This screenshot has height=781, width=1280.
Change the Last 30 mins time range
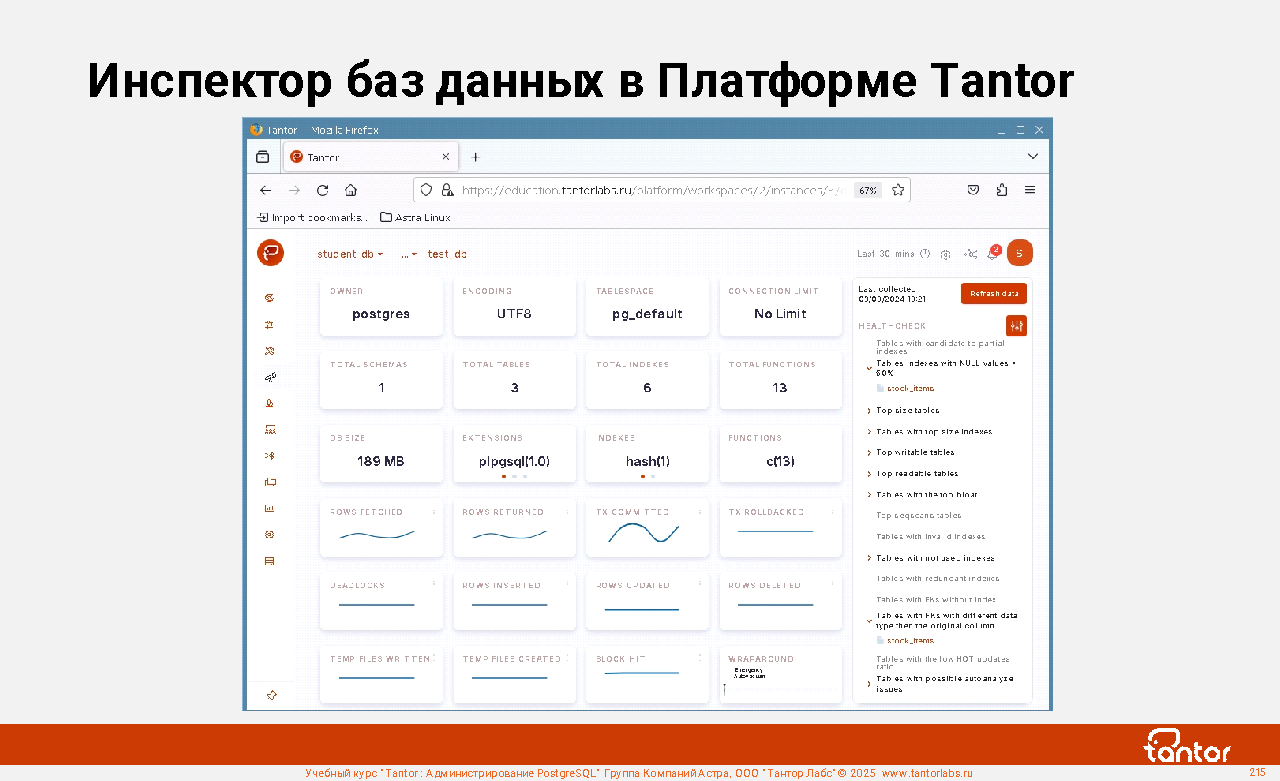[894, 254]
